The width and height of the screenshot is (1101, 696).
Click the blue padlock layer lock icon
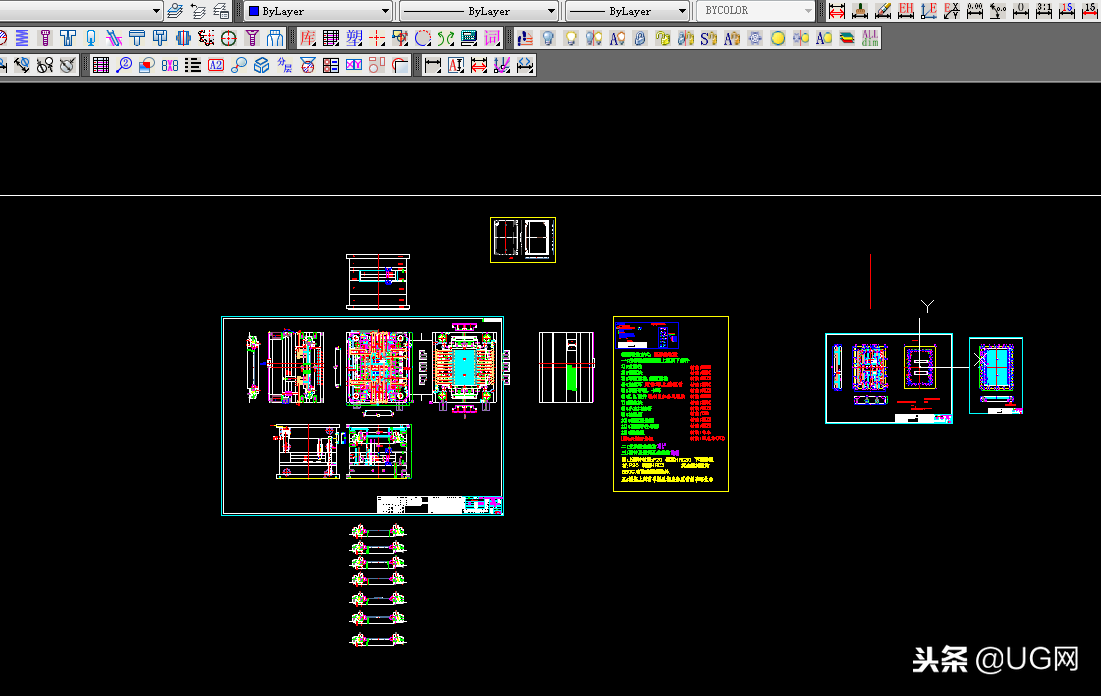[640, 38]
